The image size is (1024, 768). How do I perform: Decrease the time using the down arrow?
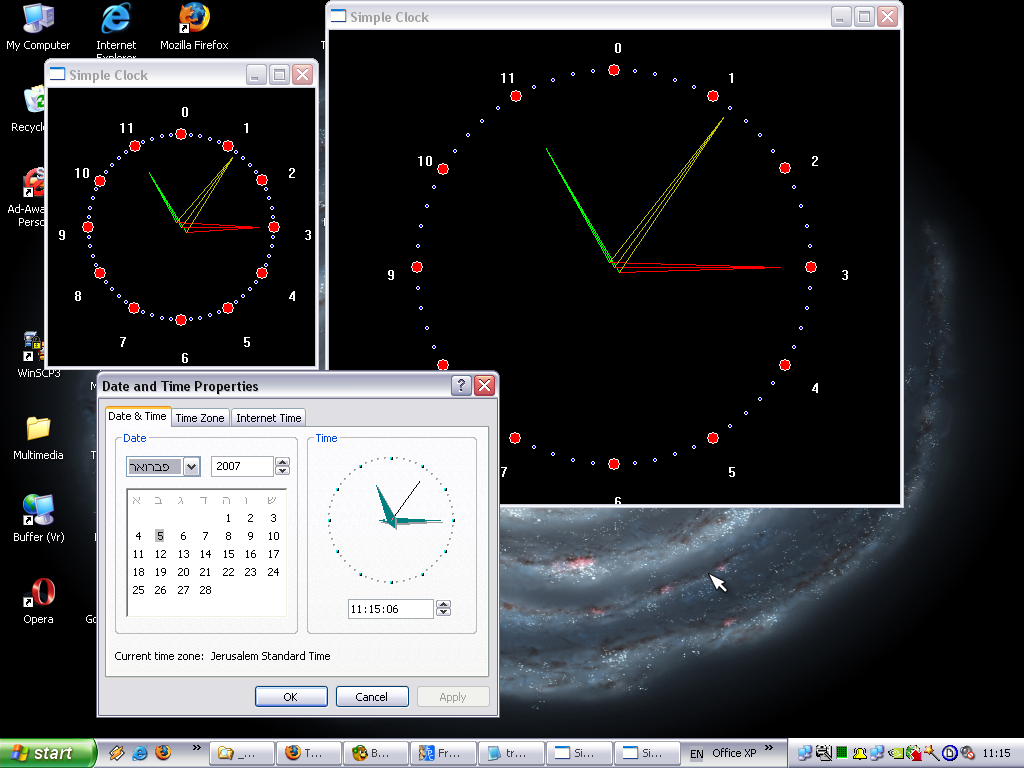(444, 613)
